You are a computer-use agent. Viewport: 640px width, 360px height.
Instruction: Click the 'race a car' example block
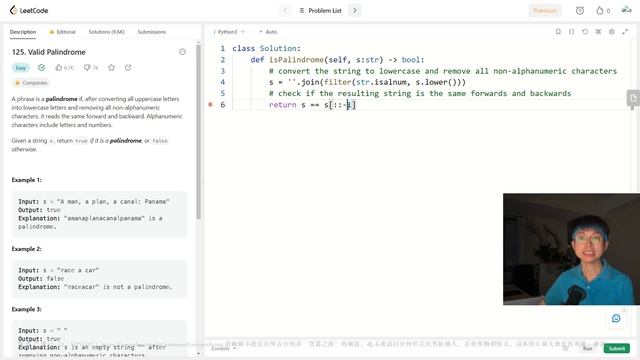[99, 279]
